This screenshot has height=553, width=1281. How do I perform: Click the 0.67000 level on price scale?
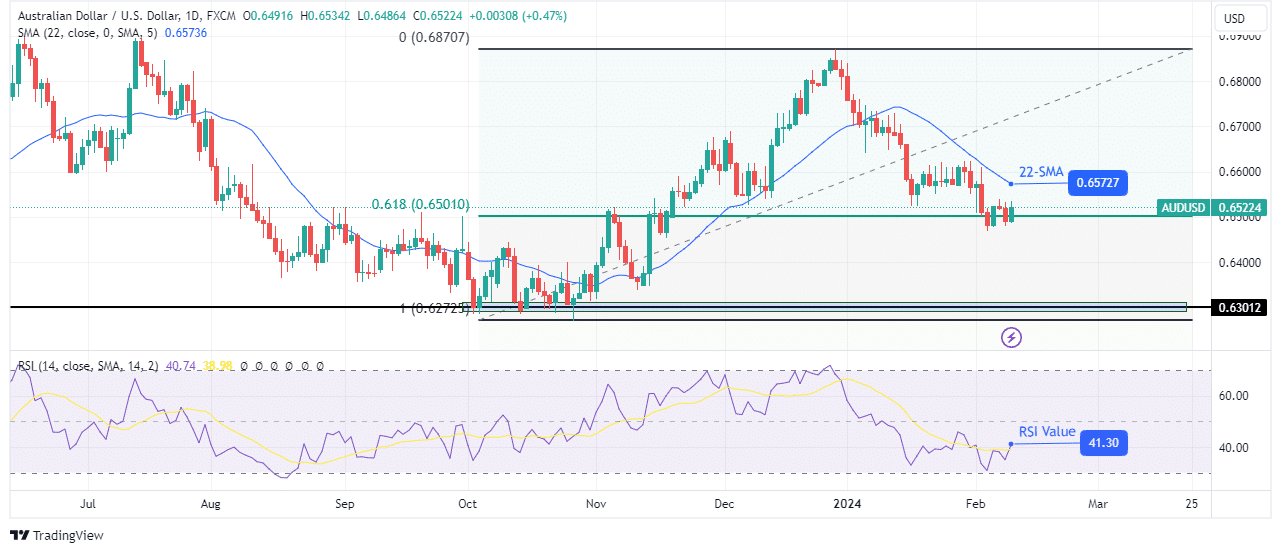click(1240, 127)
